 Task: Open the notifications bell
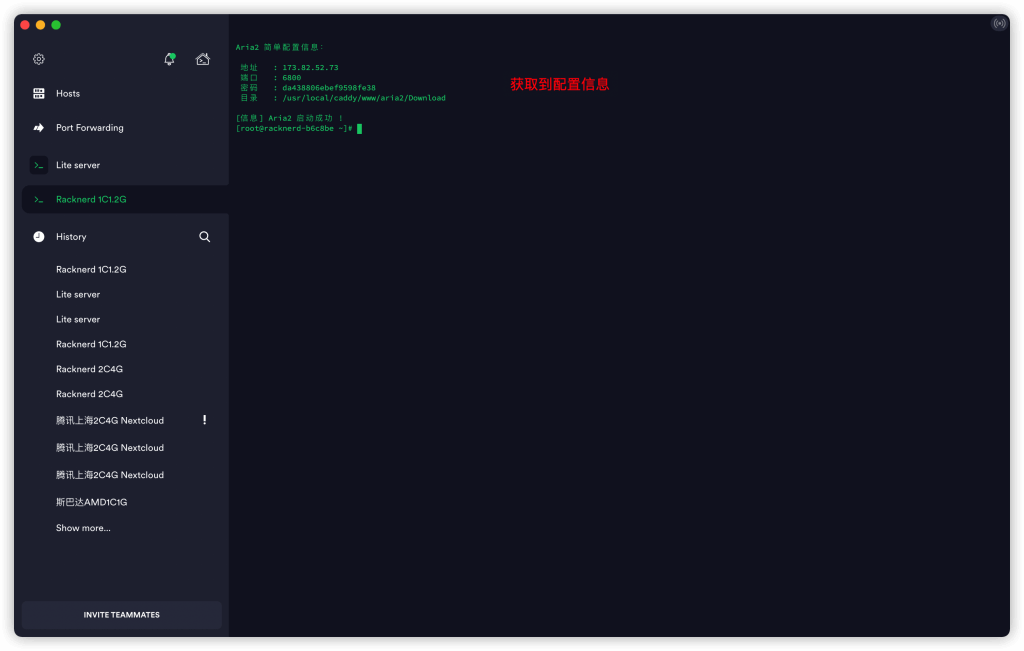[169, 59]
